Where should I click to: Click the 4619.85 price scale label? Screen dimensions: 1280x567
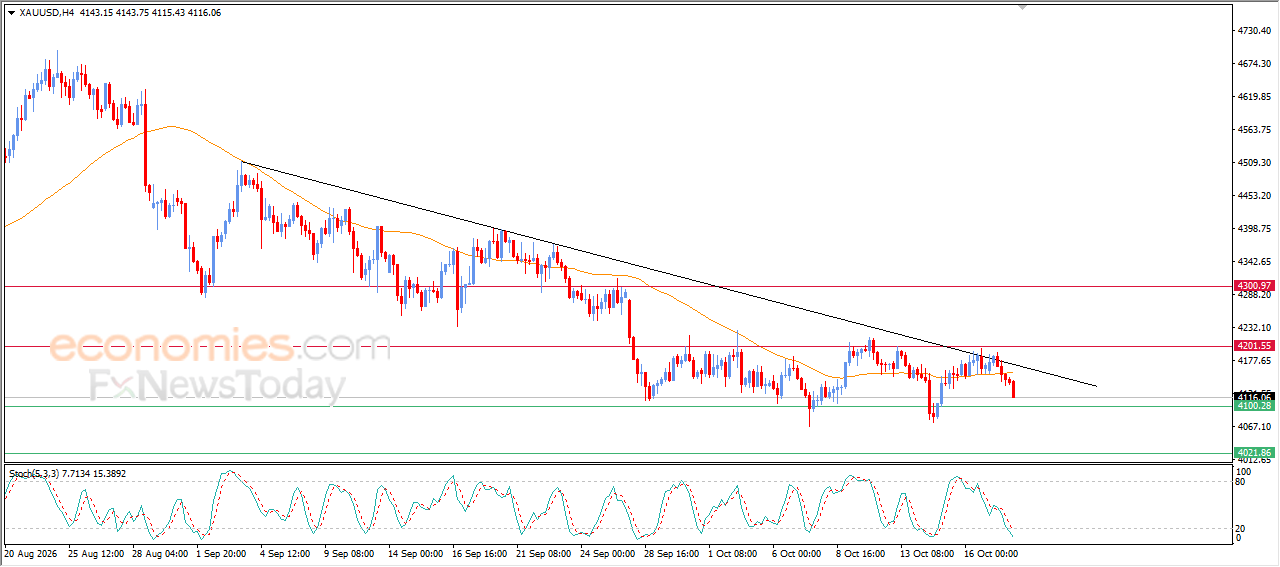[1253, 97]
